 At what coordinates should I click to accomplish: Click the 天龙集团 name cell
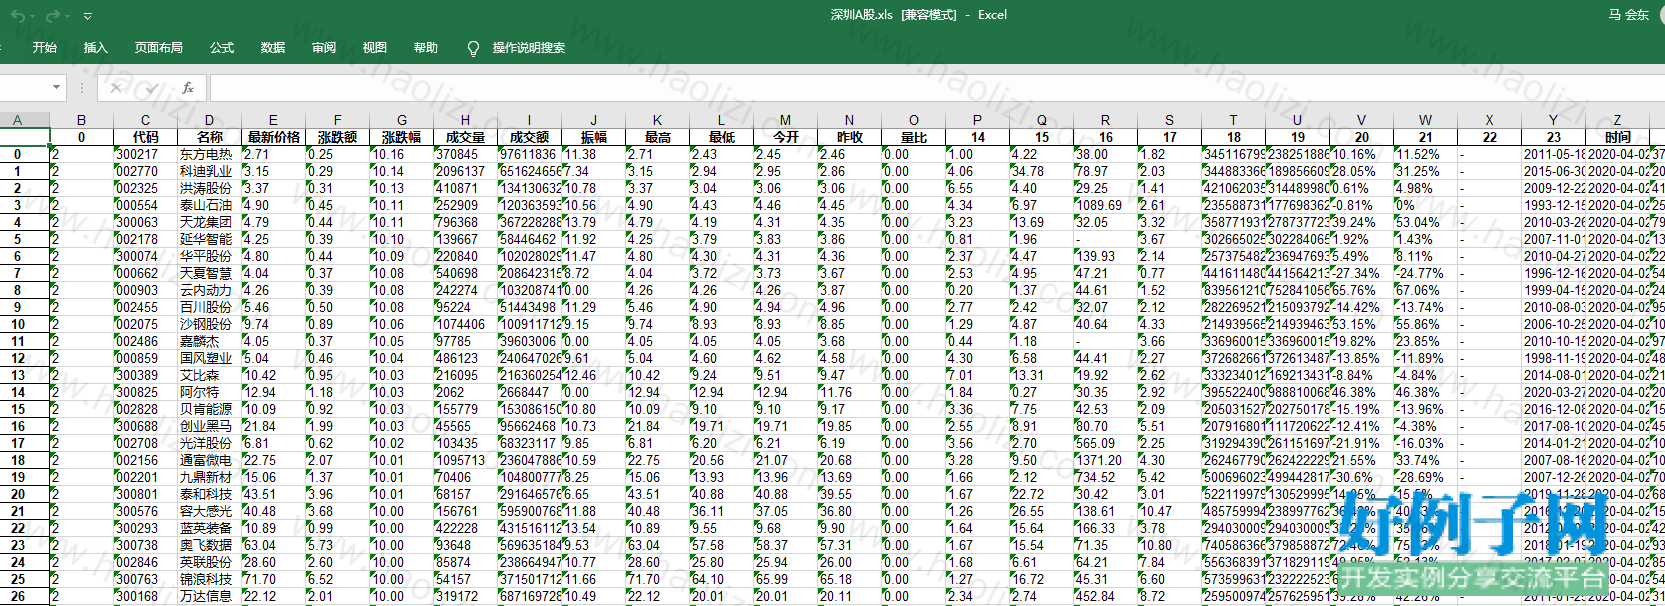[209, 222]
